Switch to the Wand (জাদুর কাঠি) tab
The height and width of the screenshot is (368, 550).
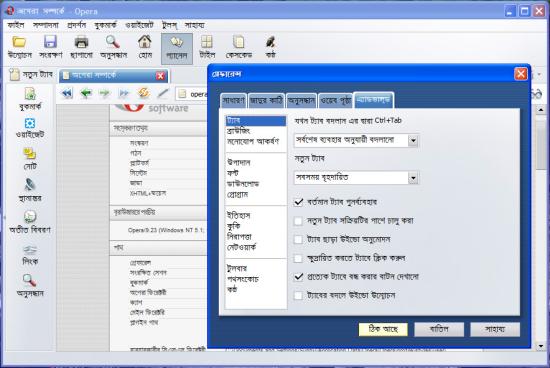point(266,101)
